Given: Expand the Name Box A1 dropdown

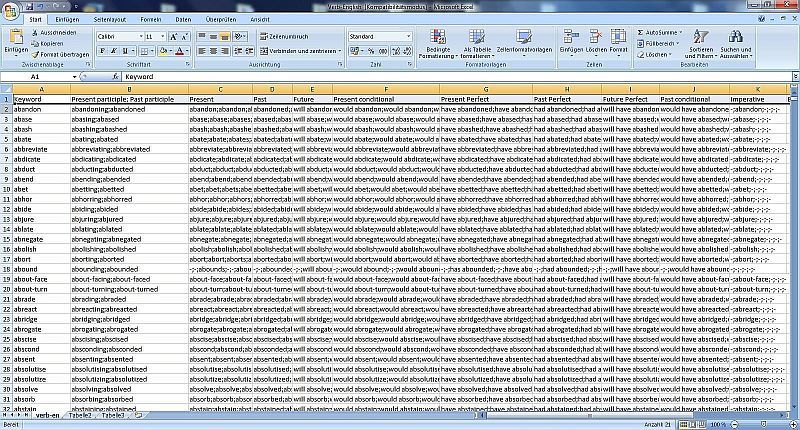Looking at the screenshot, I should pyautogui.click(x=74, y=77).
